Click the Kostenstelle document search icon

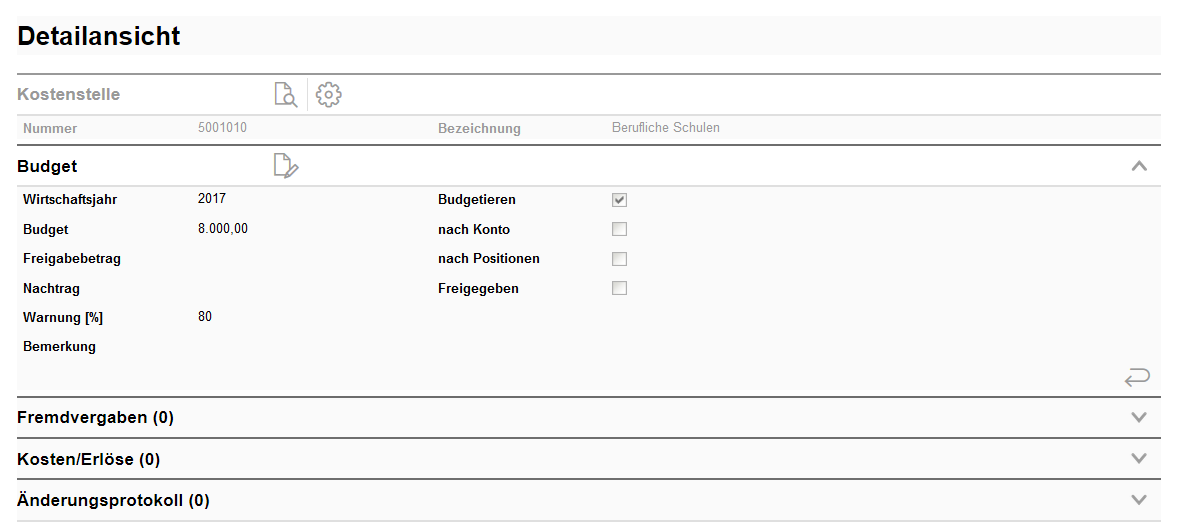click(286, 95)
